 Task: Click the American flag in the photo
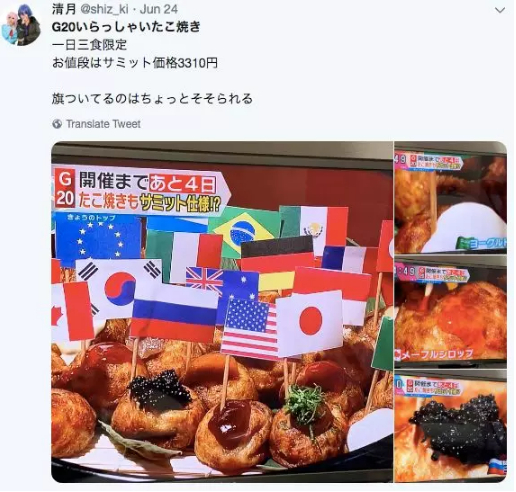(x=250, y=326)
